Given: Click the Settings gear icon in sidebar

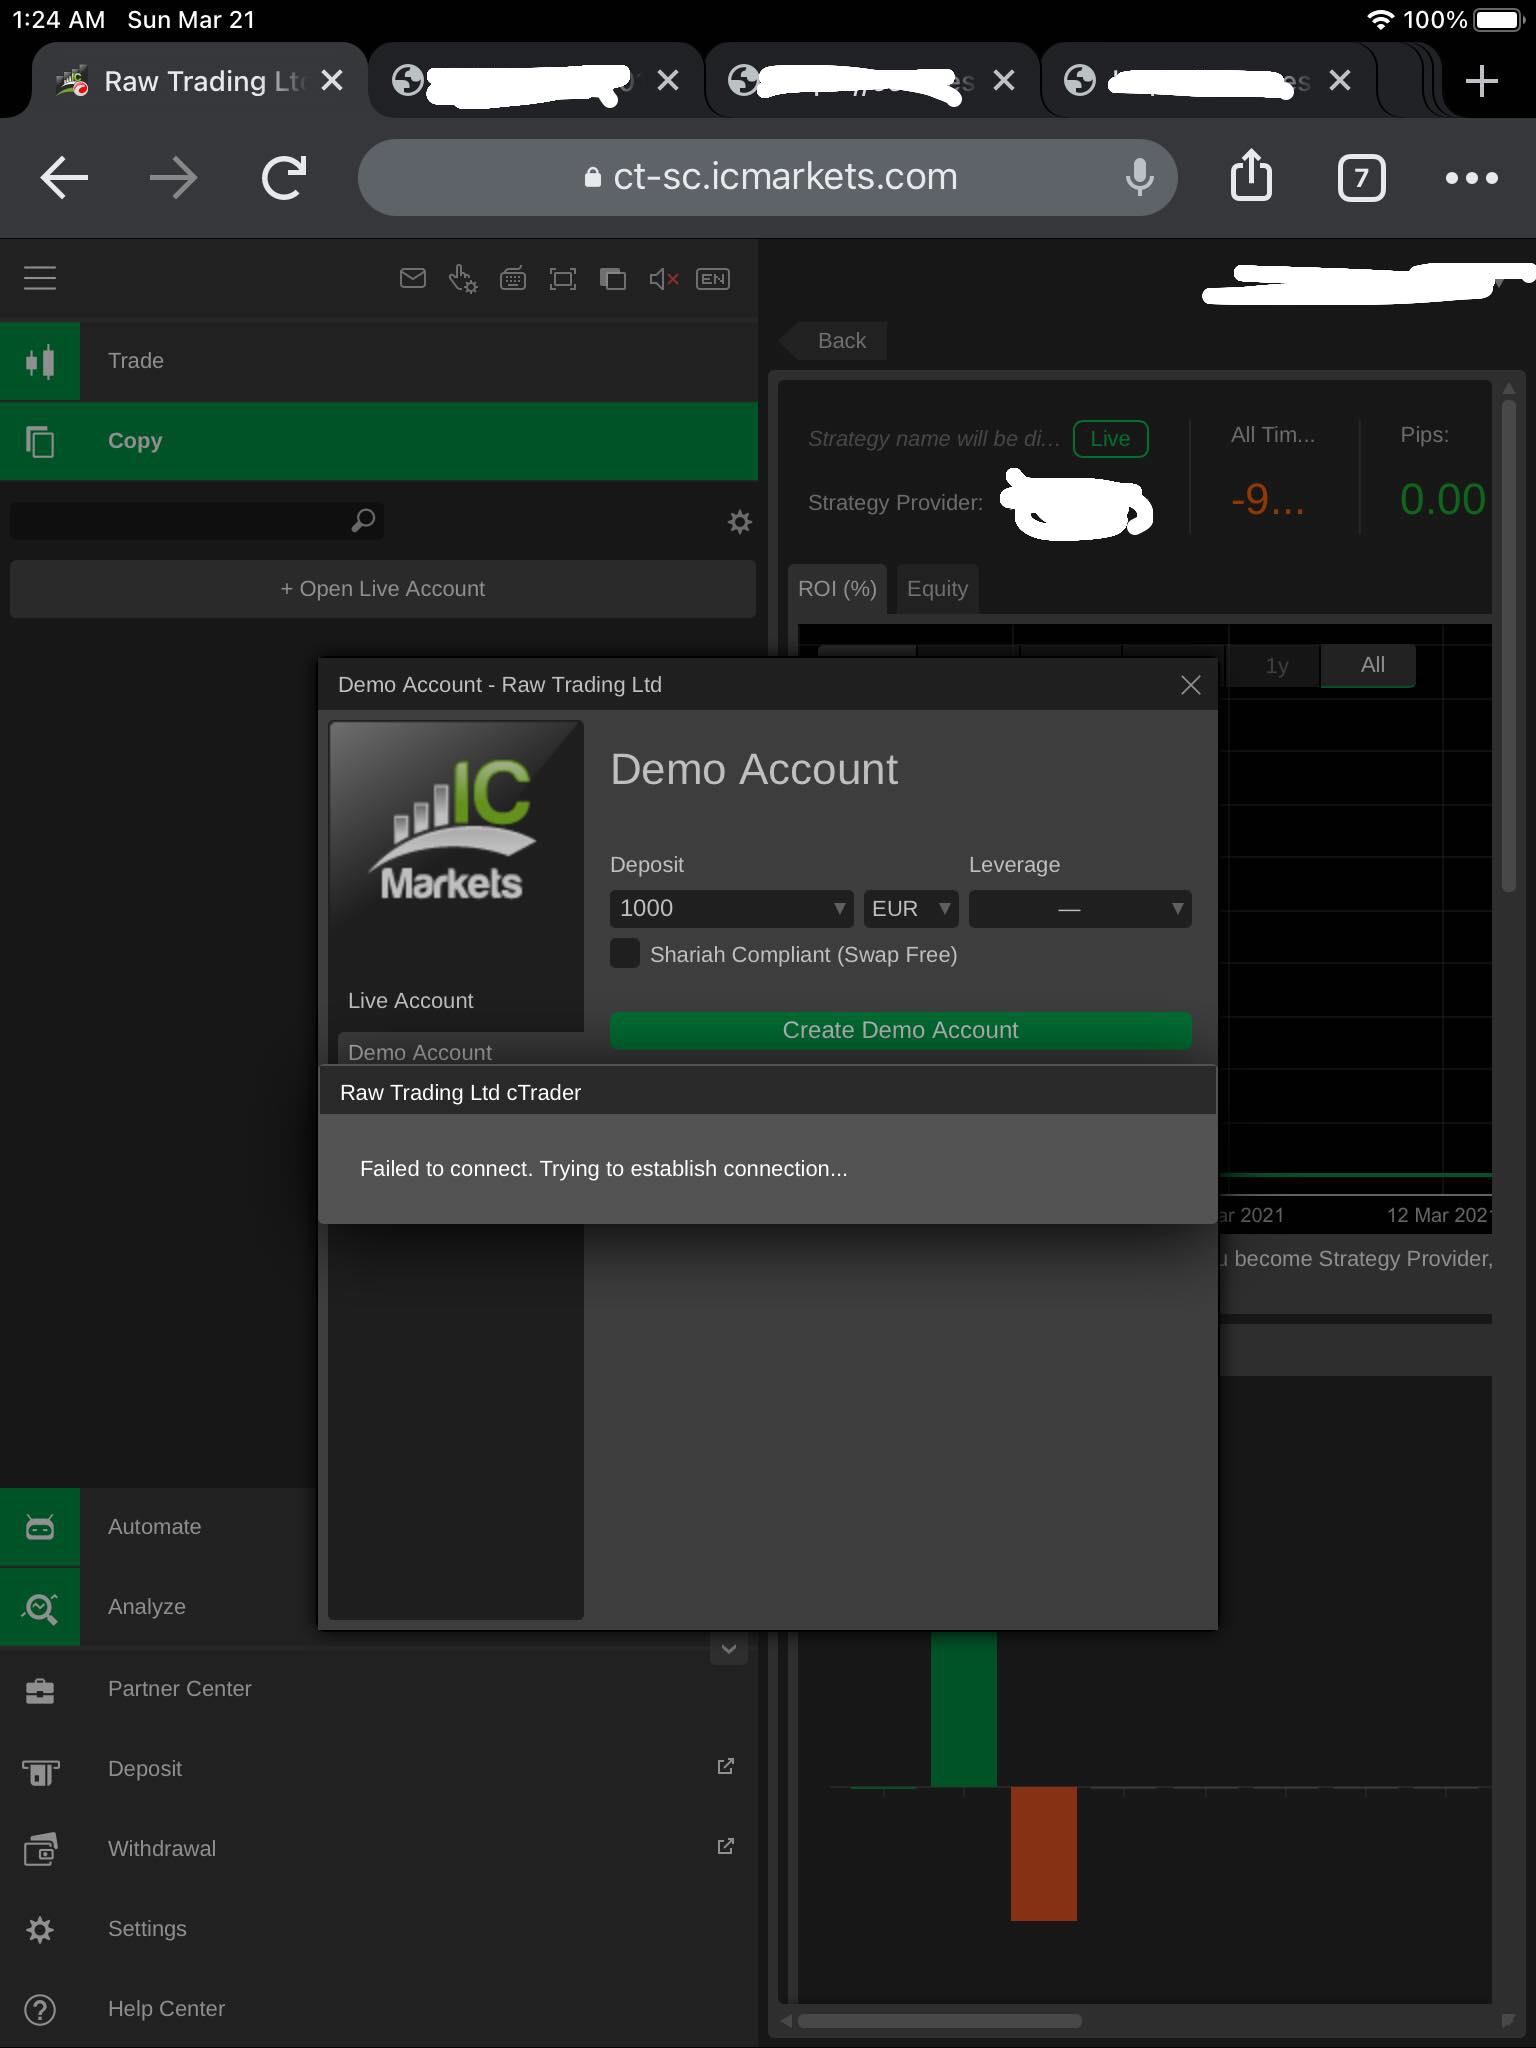Looking at the screenshot, I should pyautogui.click(x=40, y=1929).
